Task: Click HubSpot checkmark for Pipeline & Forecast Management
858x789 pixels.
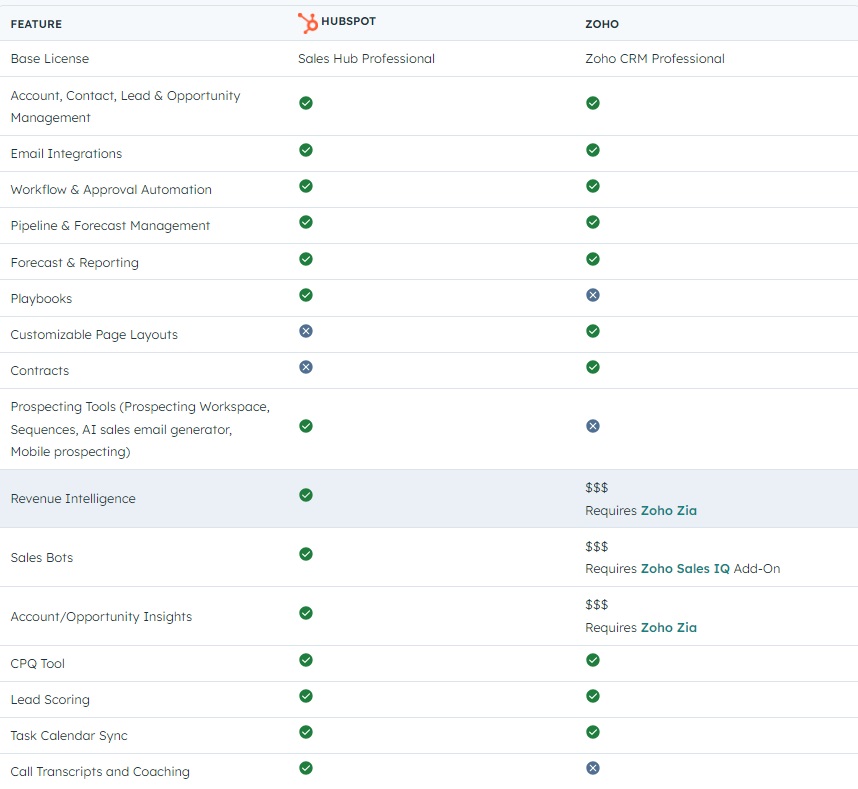Action: pyautogui.click(x=306, y=222)
